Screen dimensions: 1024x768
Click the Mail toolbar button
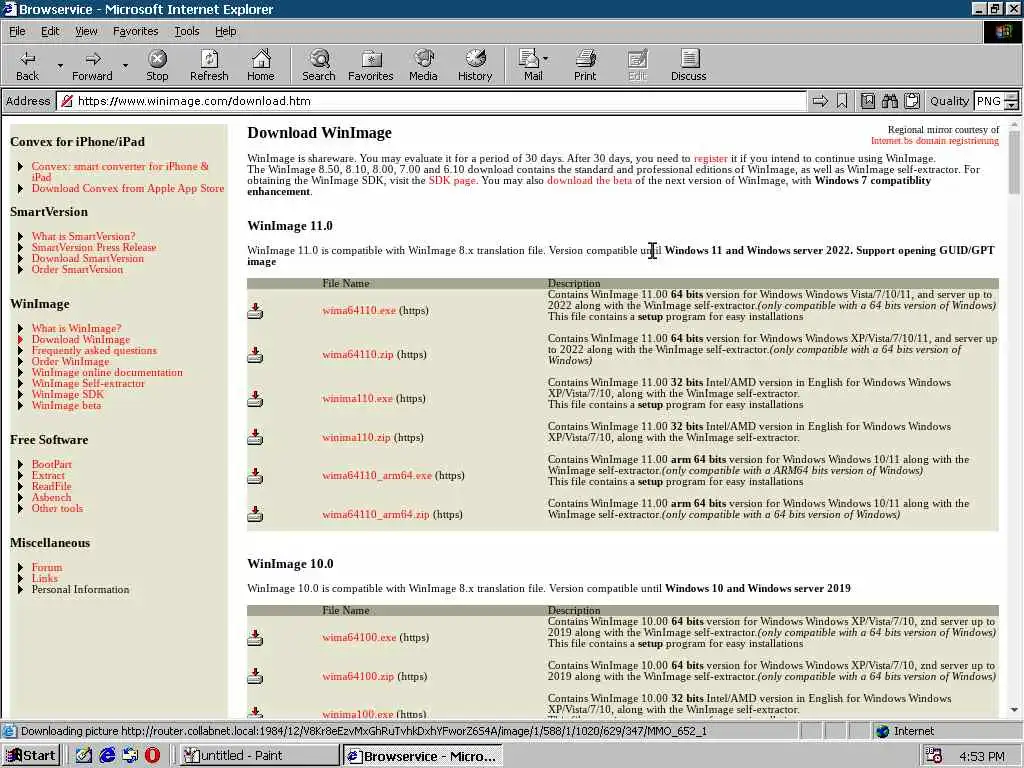click(532, 65)
